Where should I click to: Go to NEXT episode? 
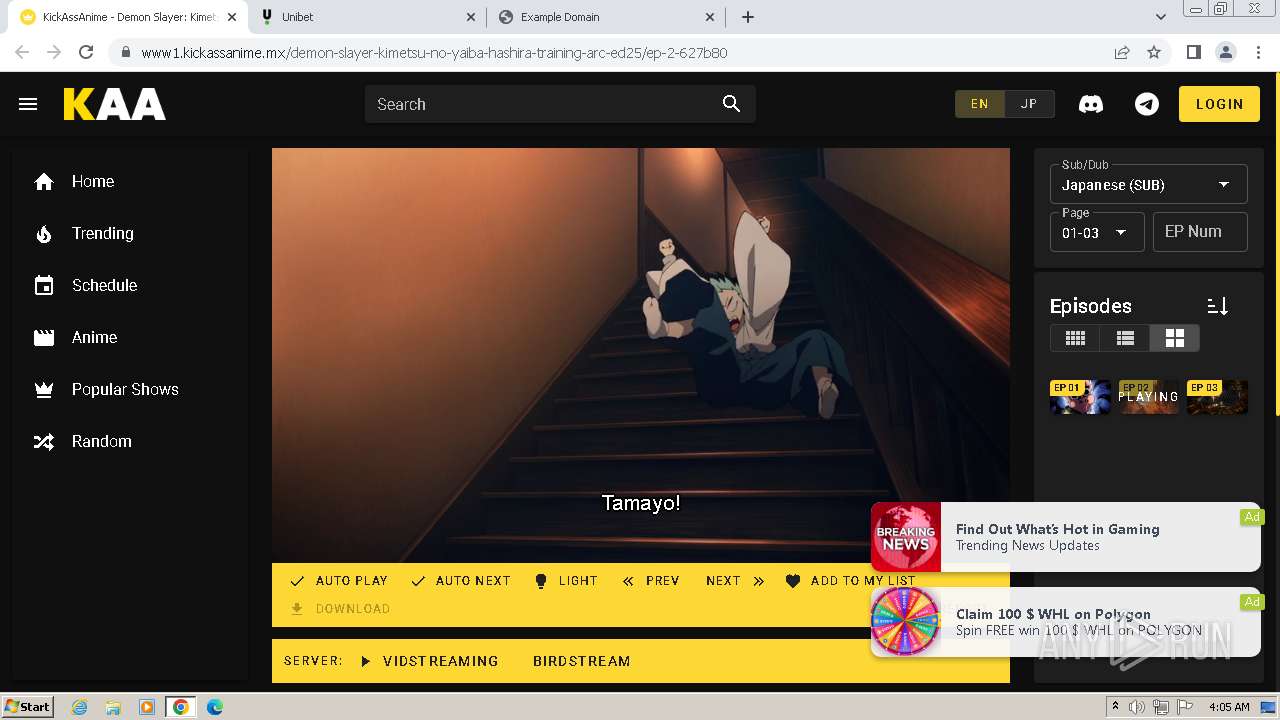[735, 581]
